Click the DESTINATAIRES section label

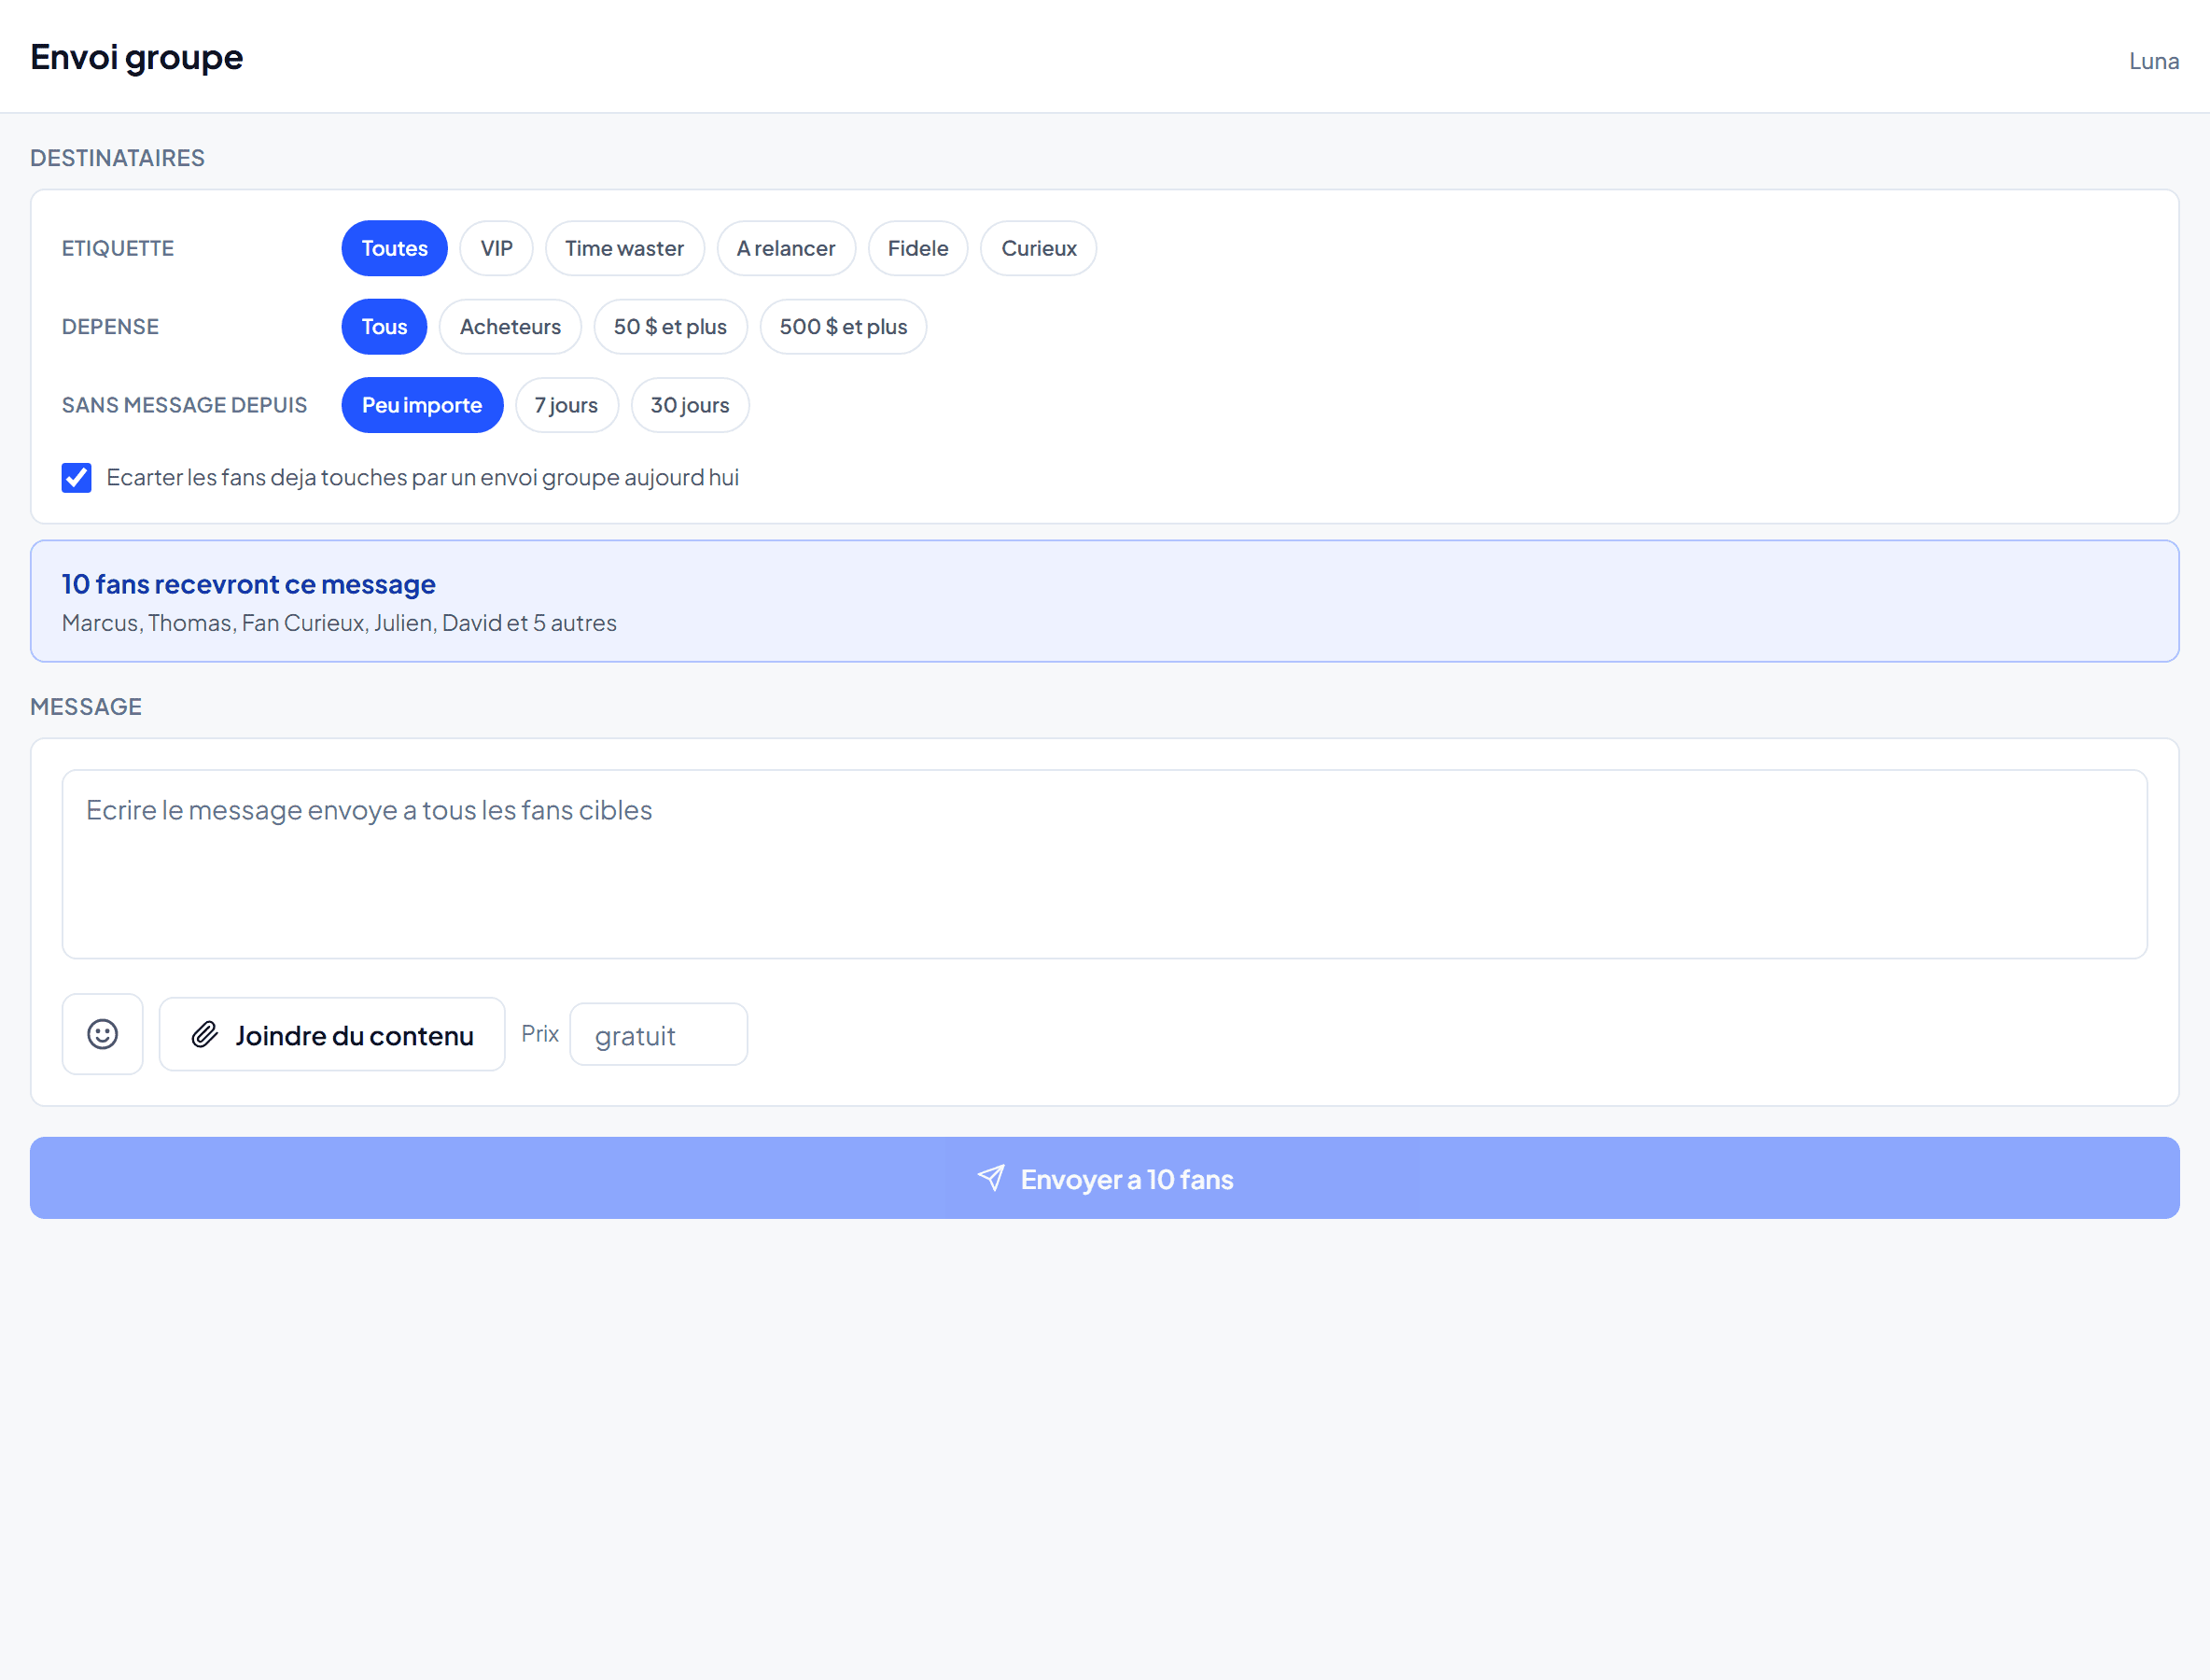tap(117, 158)
